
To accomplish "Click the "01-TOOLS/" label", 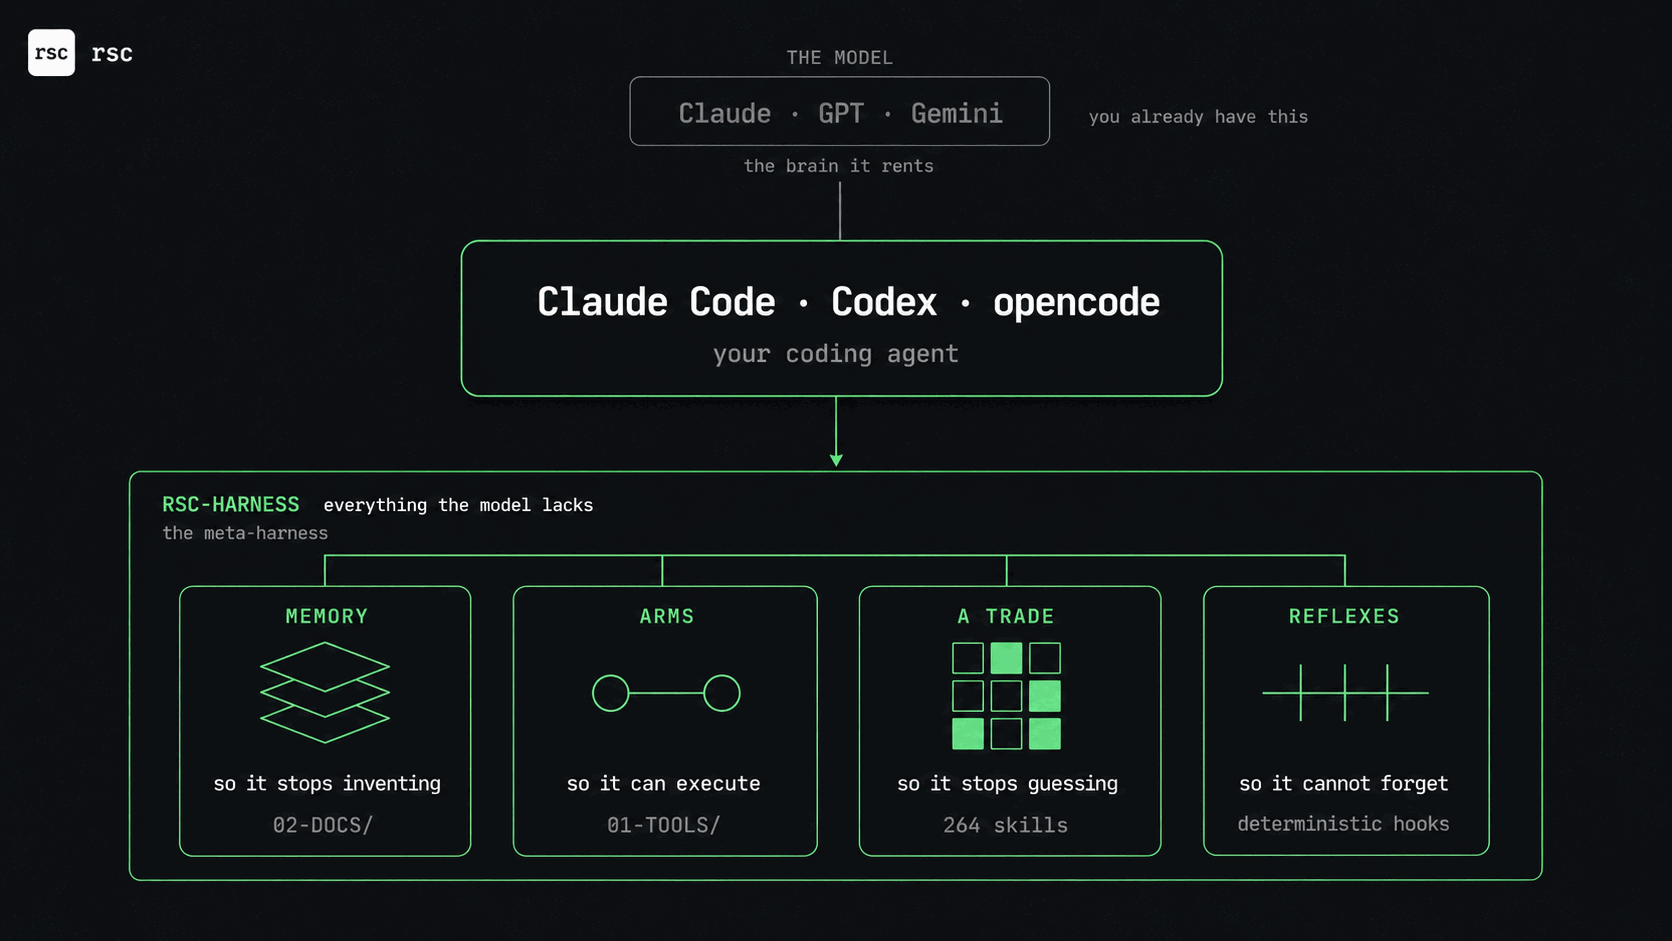I will coord(664,825).
